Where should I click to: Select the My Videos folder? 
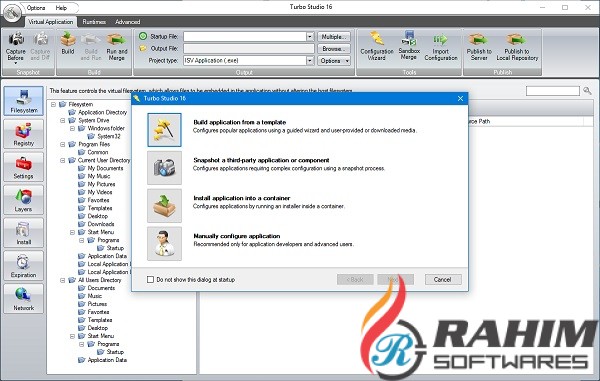click(x=99, y=192)
